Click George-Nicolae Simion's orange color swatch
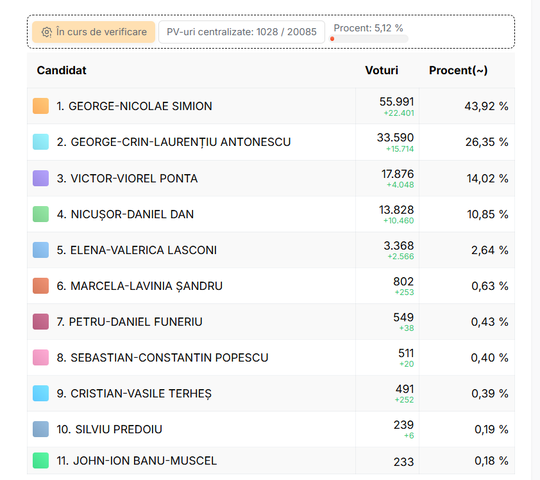This screenshot has height=480, width=540. 41,106
